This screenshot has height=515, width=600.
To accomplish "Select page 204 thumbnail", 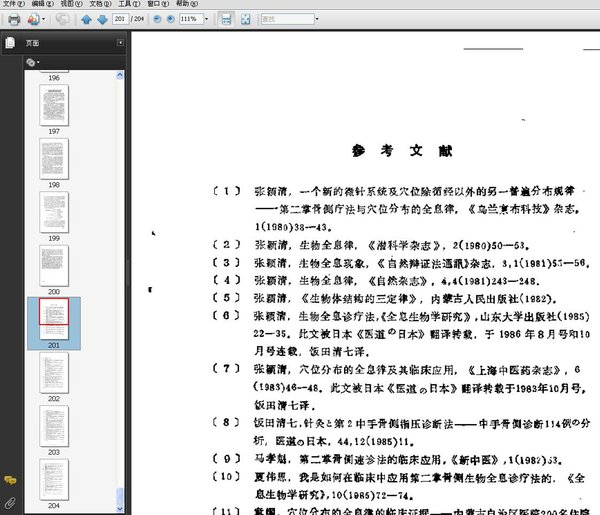I will pos(54,480).
